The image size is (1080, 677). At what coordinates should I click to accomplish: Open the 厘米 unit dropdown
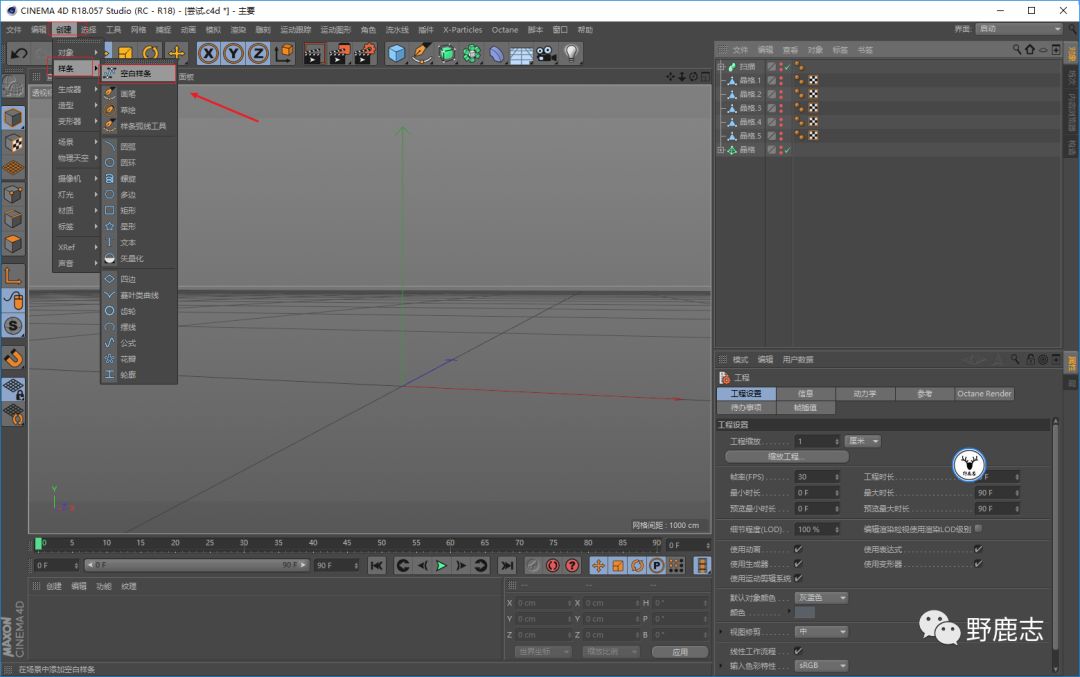(864, 441)
